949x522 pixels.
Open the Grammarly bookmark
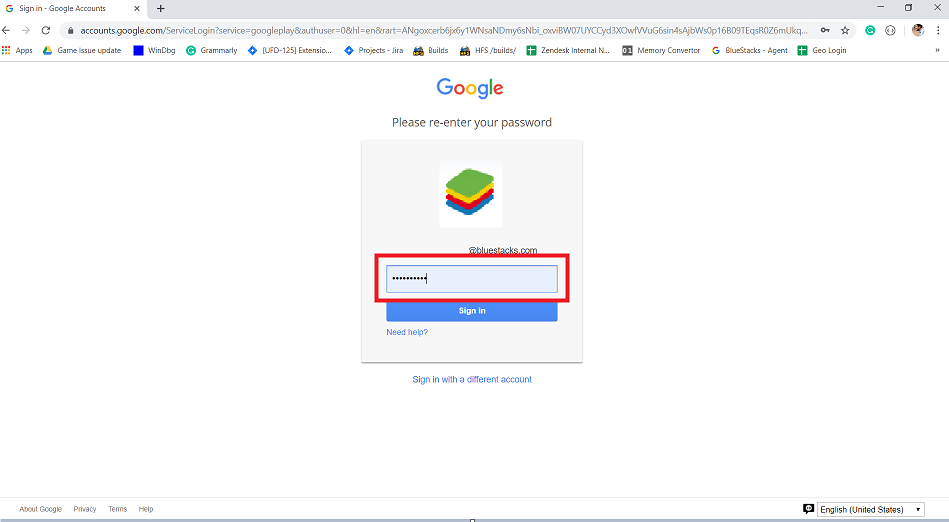pyautogui.click(x=212, y=50)
